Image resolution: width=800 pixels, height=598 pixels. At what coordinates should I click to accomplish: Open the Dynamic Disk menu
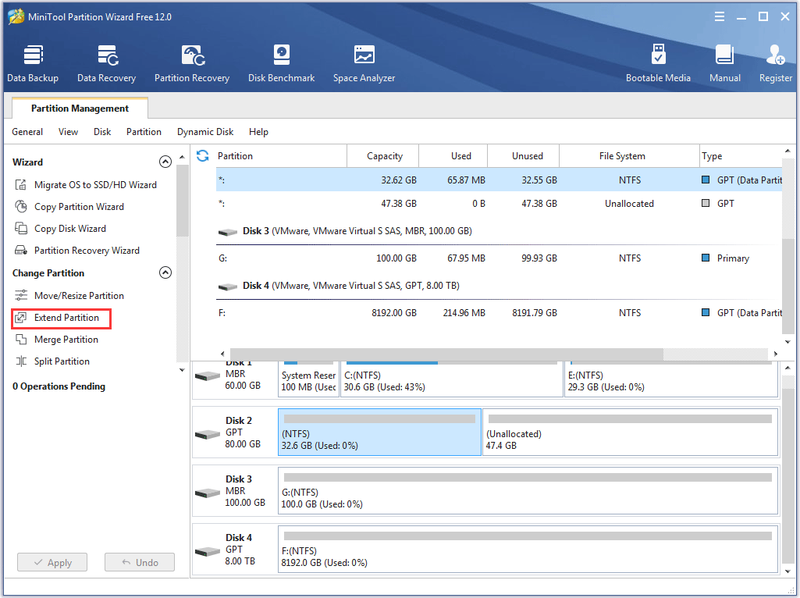coord(205,132)
